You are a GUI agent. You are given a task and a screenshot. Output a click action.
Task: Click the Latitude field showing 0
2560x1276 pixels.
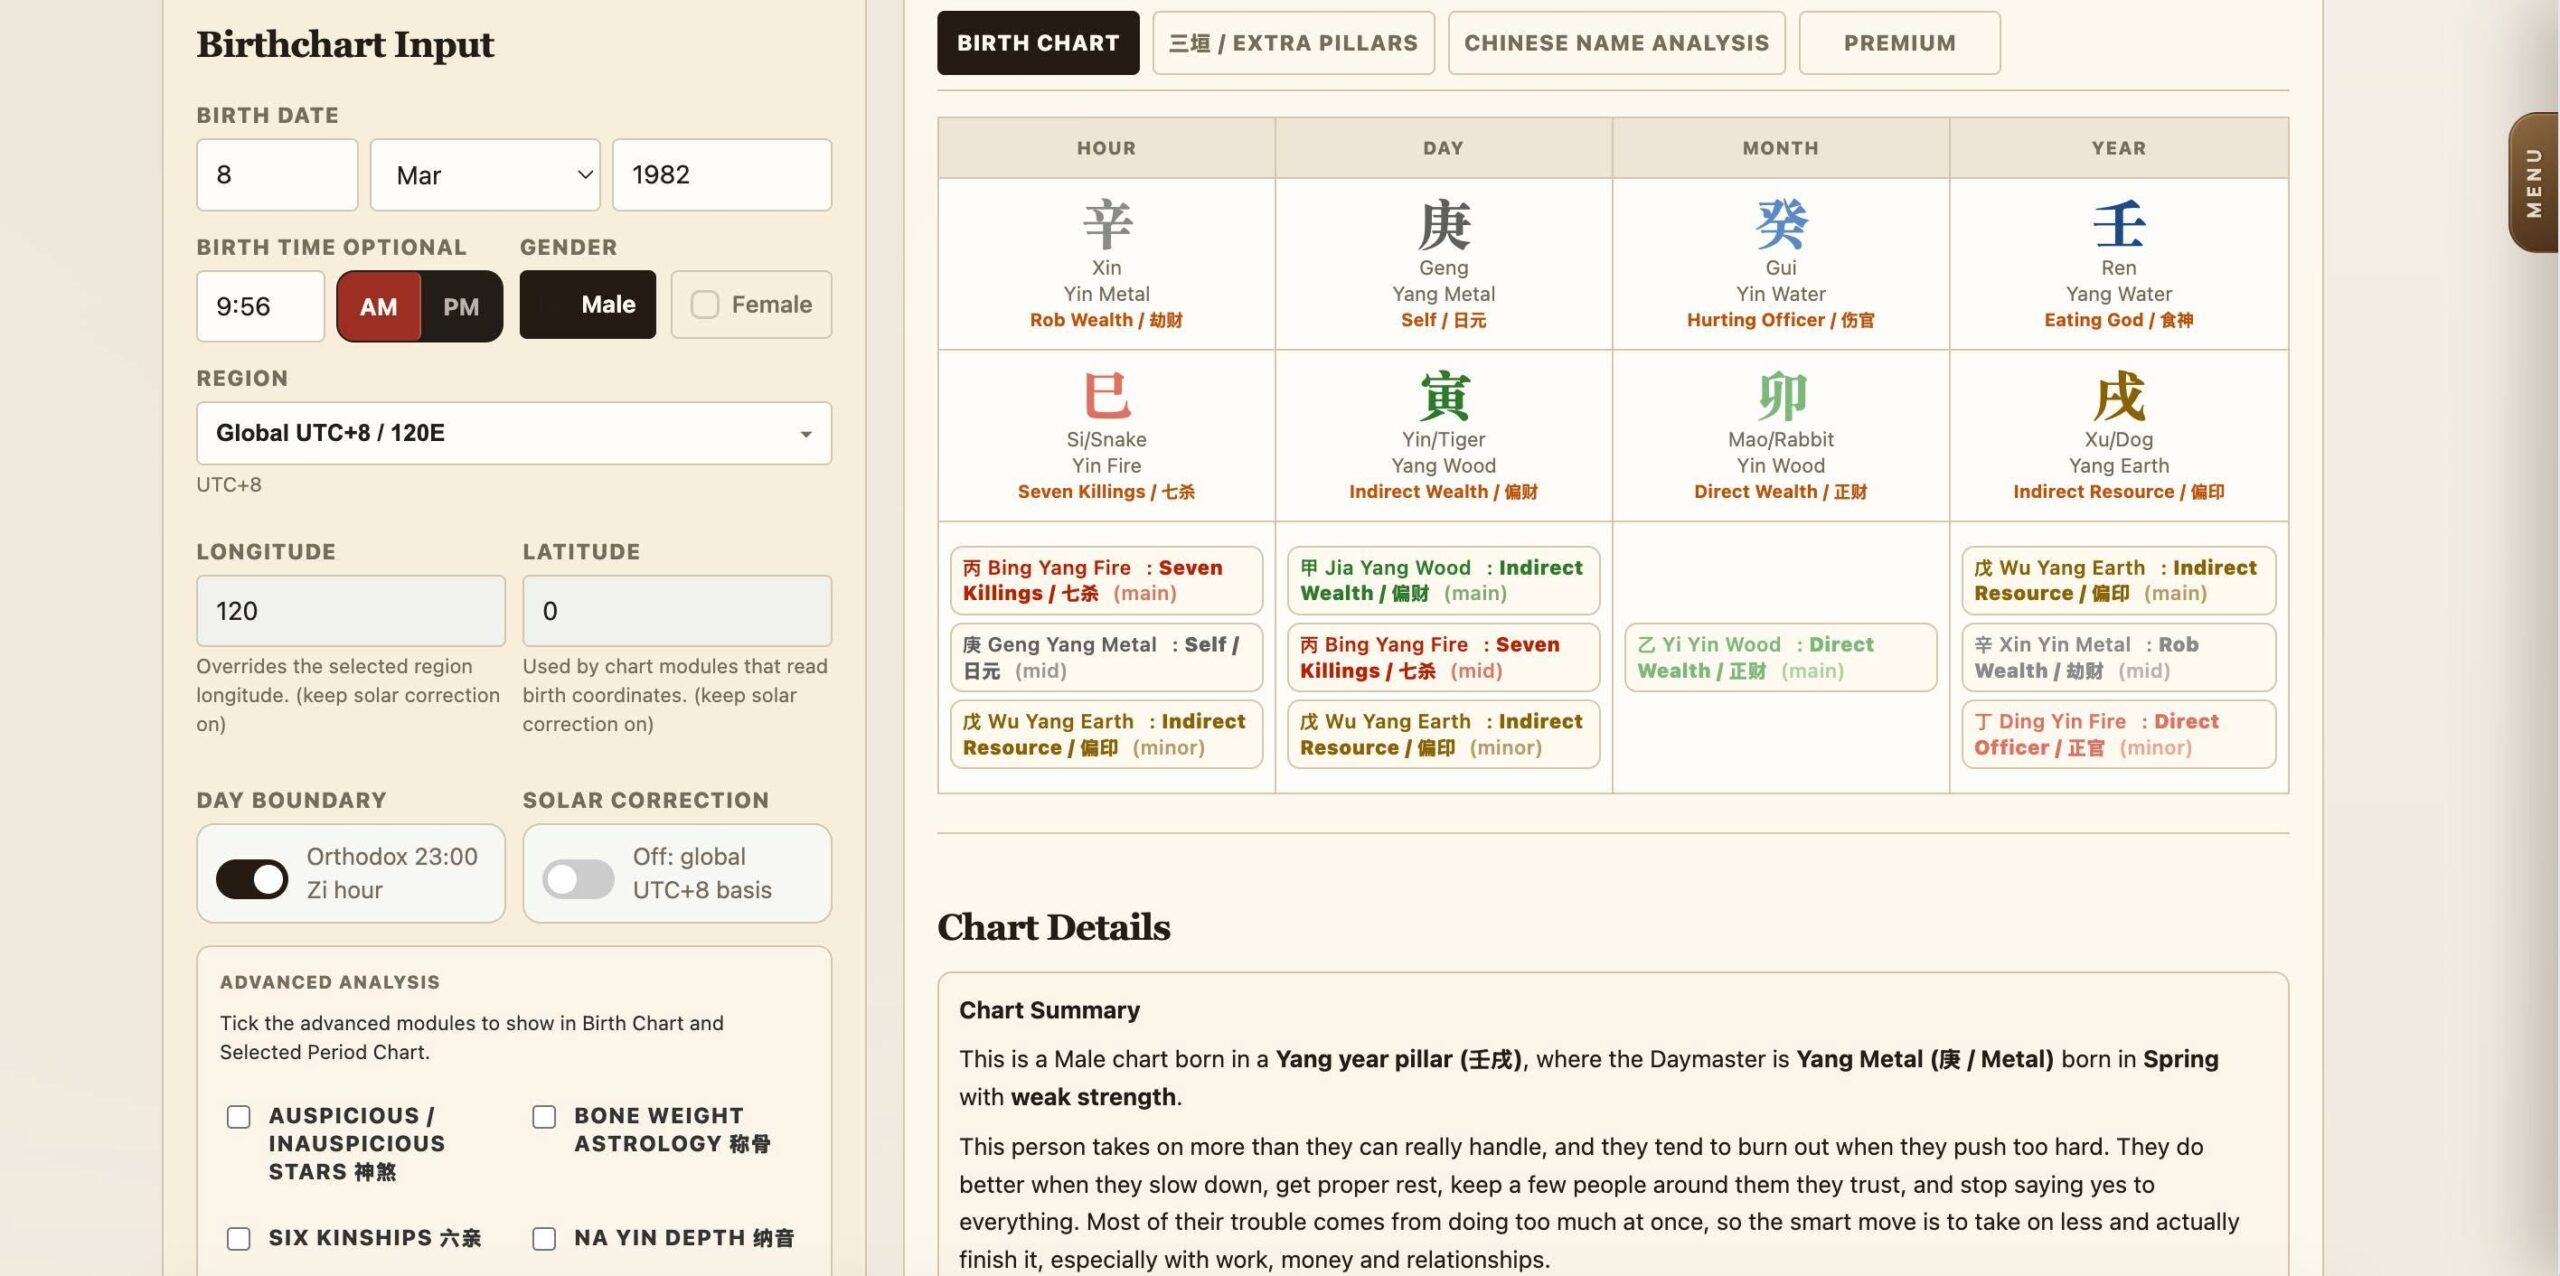click(x=677, y=611)
